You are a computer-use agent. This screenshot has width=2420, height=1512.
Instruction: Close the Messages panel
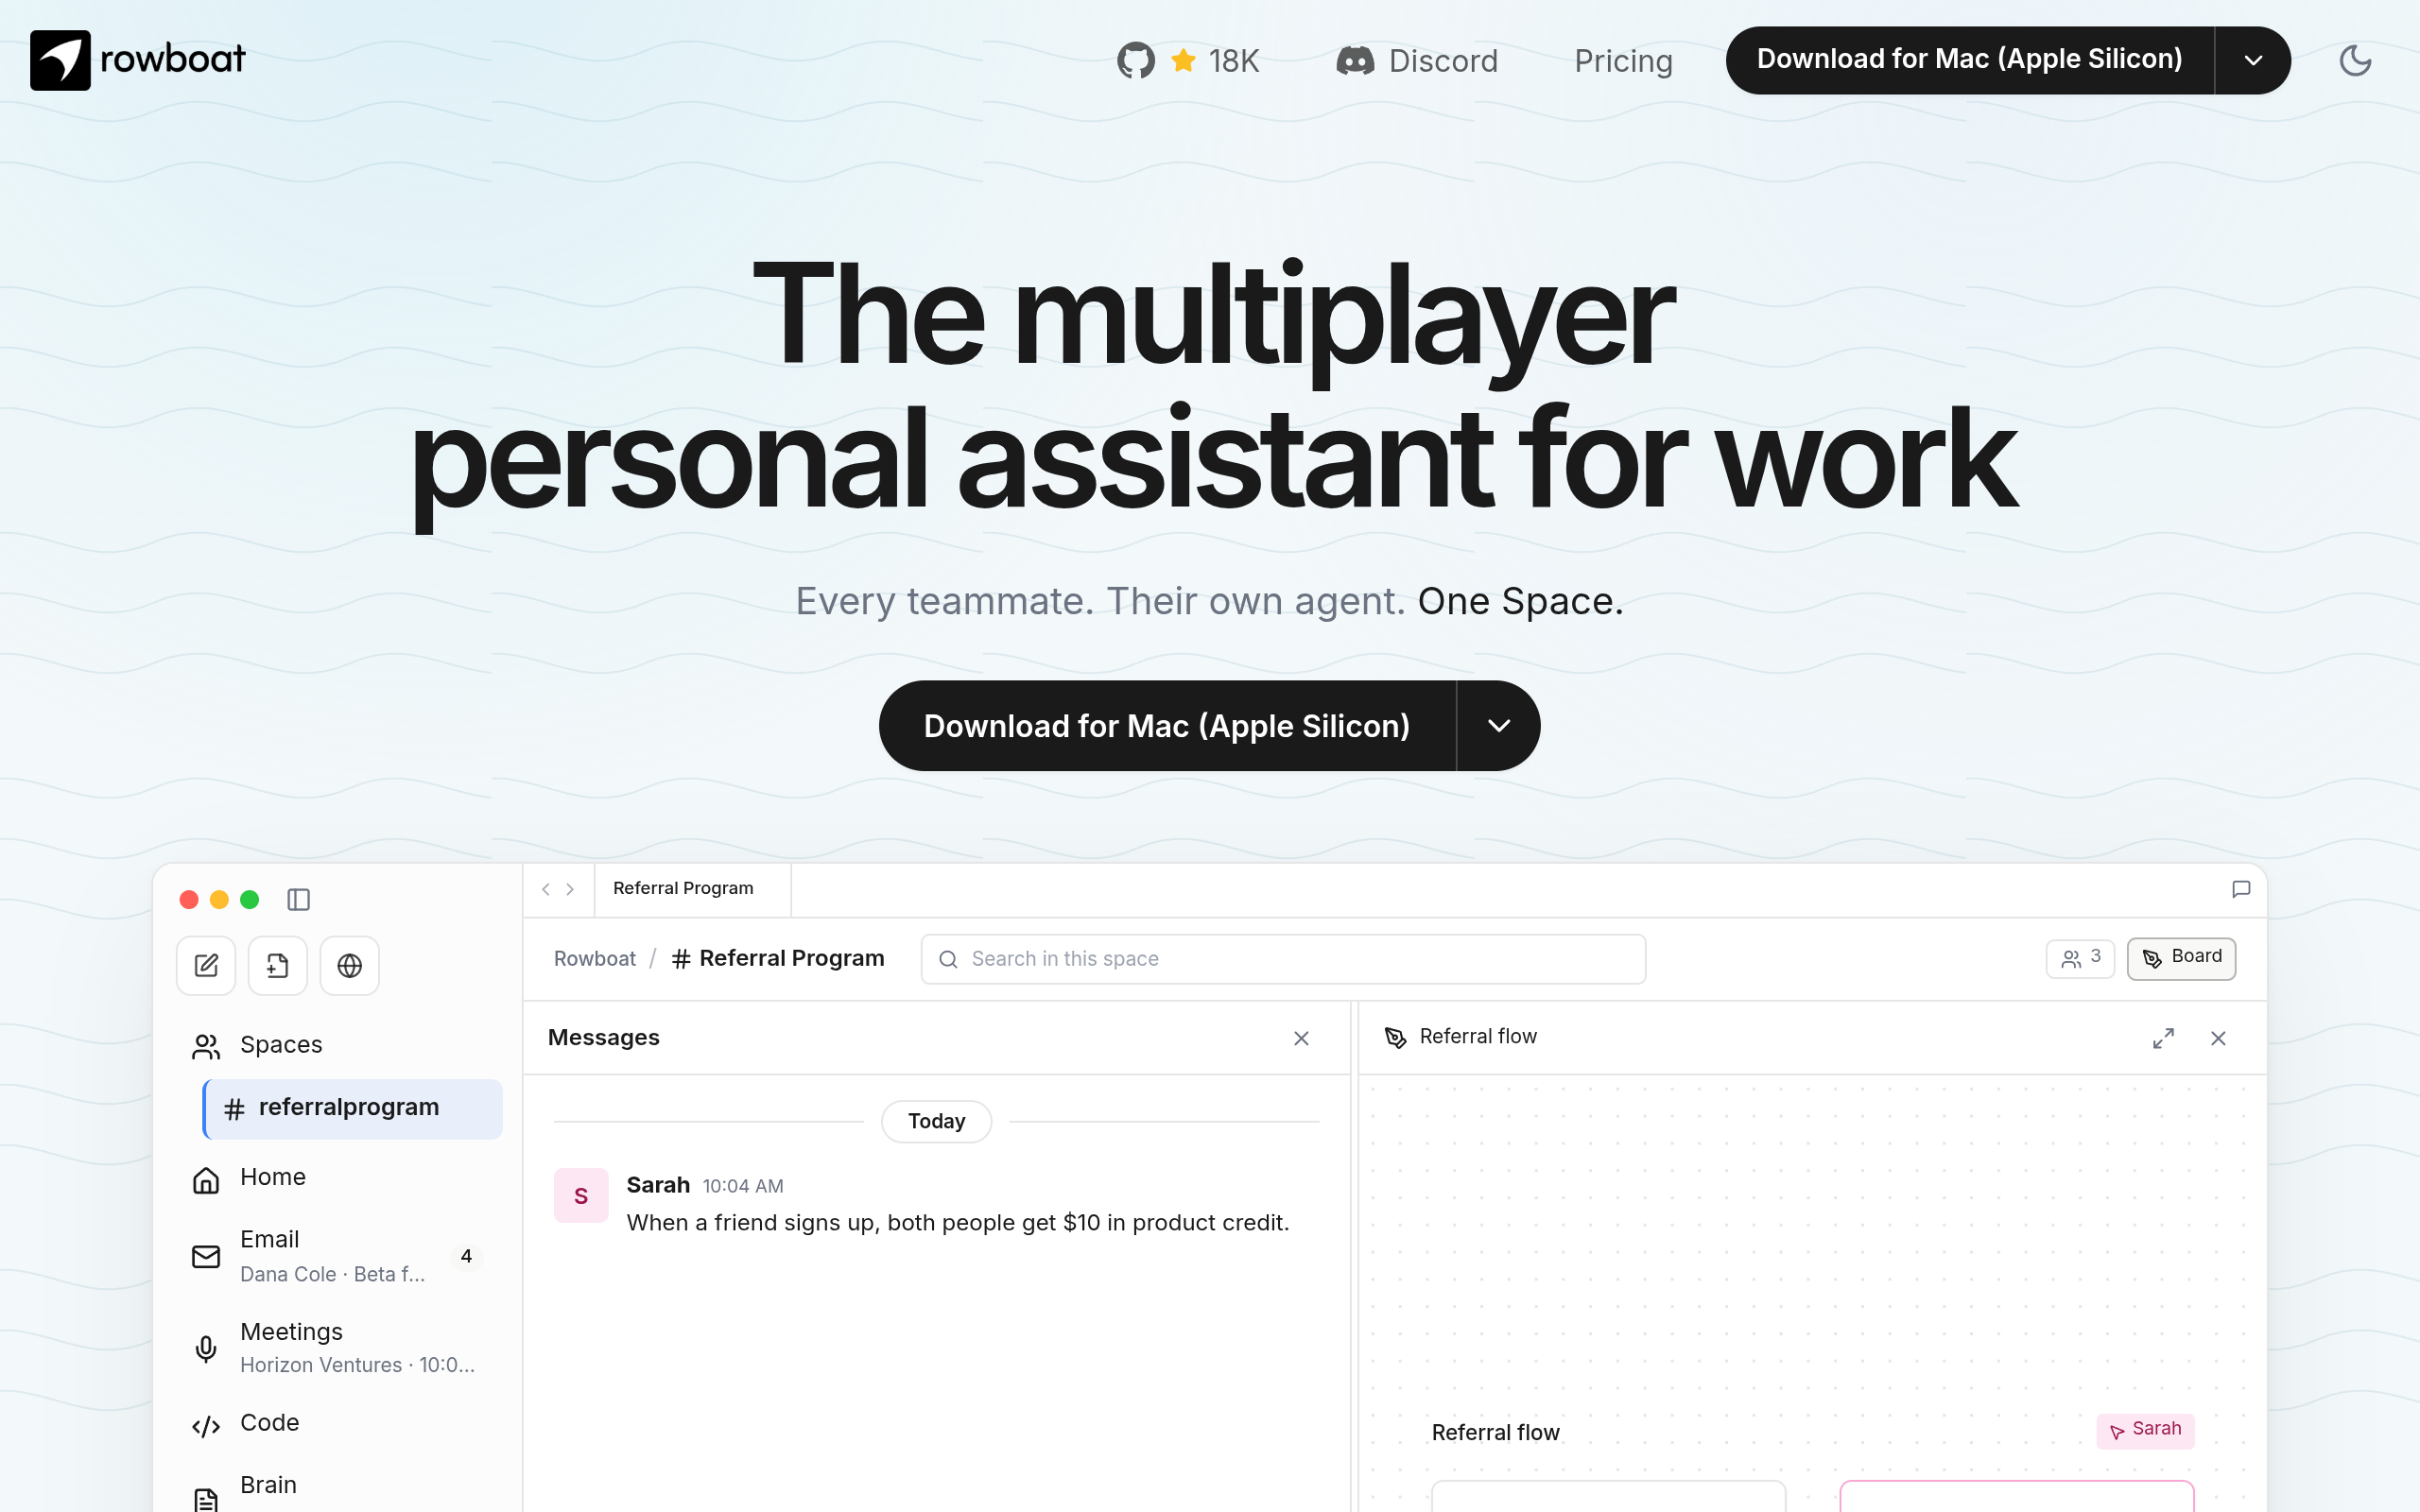[1301, 1038]
